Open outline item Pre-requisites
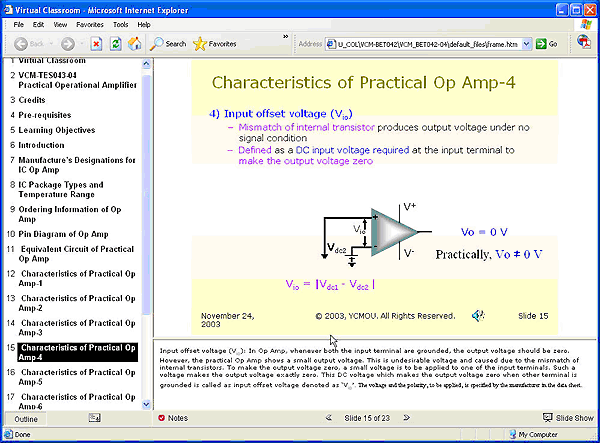The width and height of the screenshot is (600, 443). pyautogui.click(x=45, y=115)
